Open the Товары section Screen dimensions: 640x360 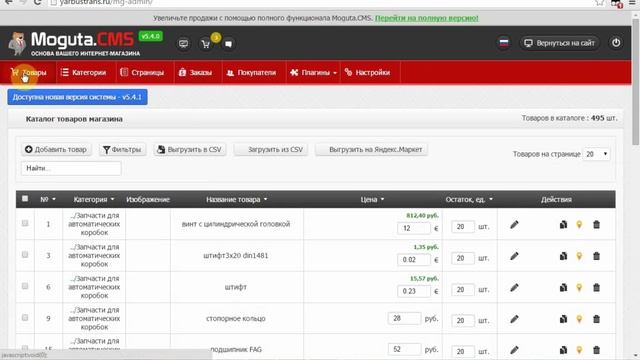pos(29,73)
